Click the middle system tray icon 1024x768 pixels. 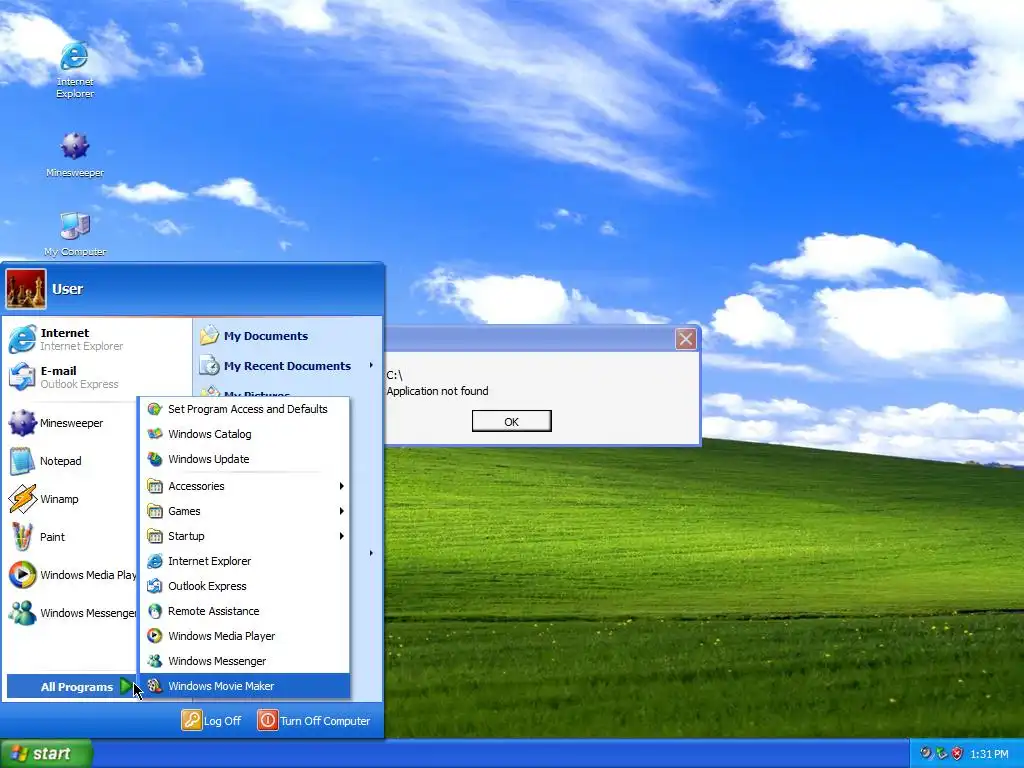click(941, 754)
